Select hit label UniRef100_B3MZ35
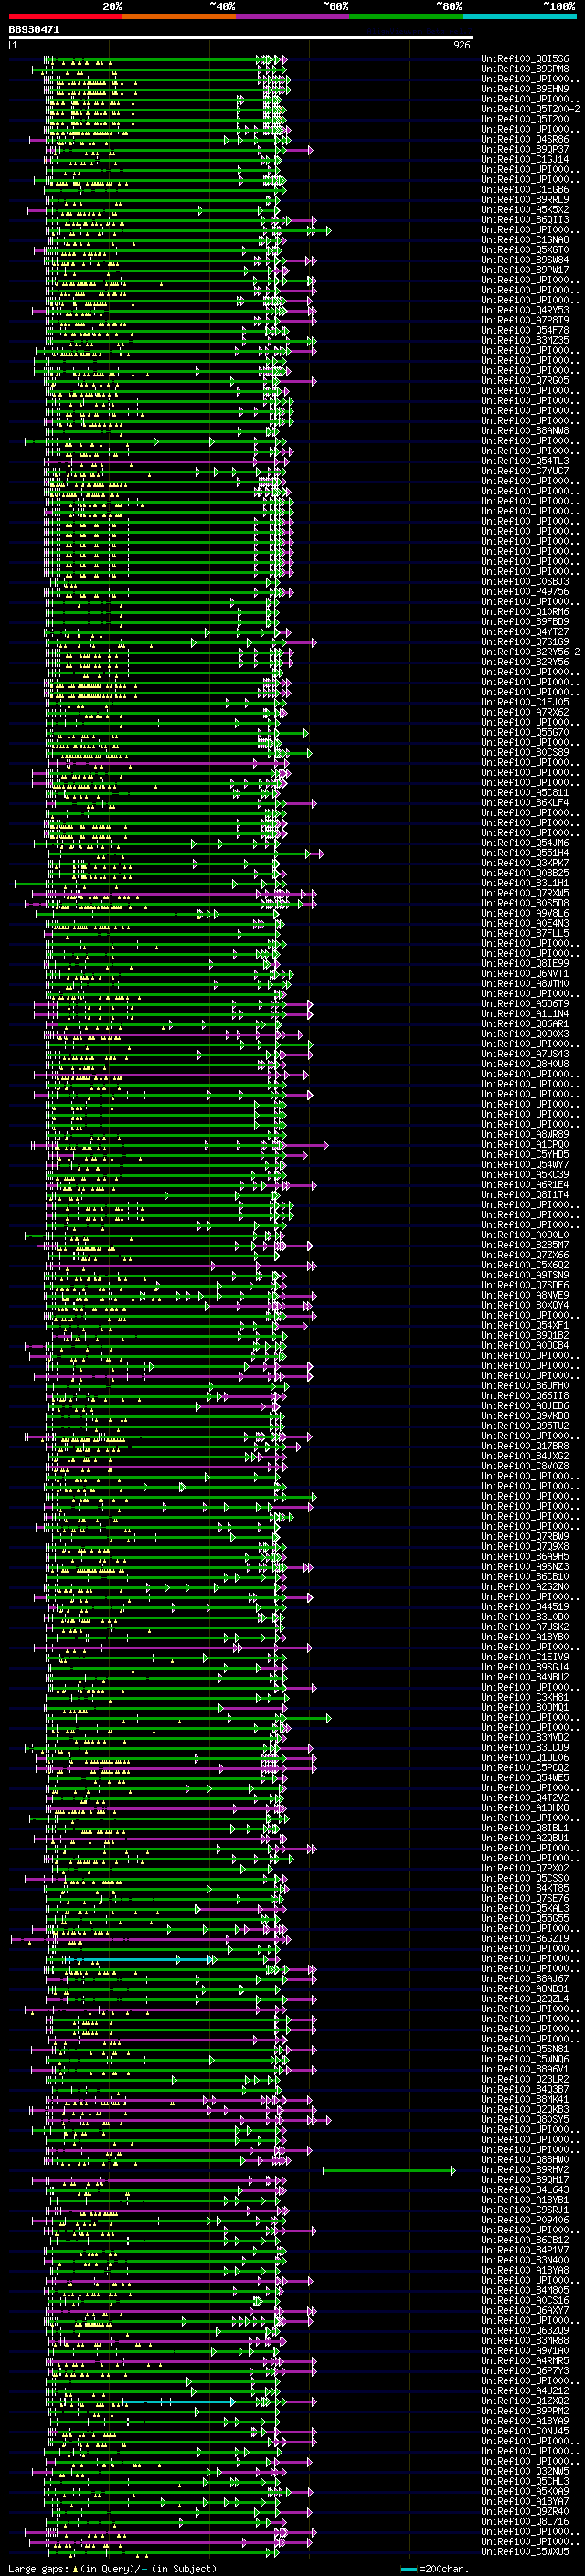This screenshot has width=585, height=2576. (525, 340)
